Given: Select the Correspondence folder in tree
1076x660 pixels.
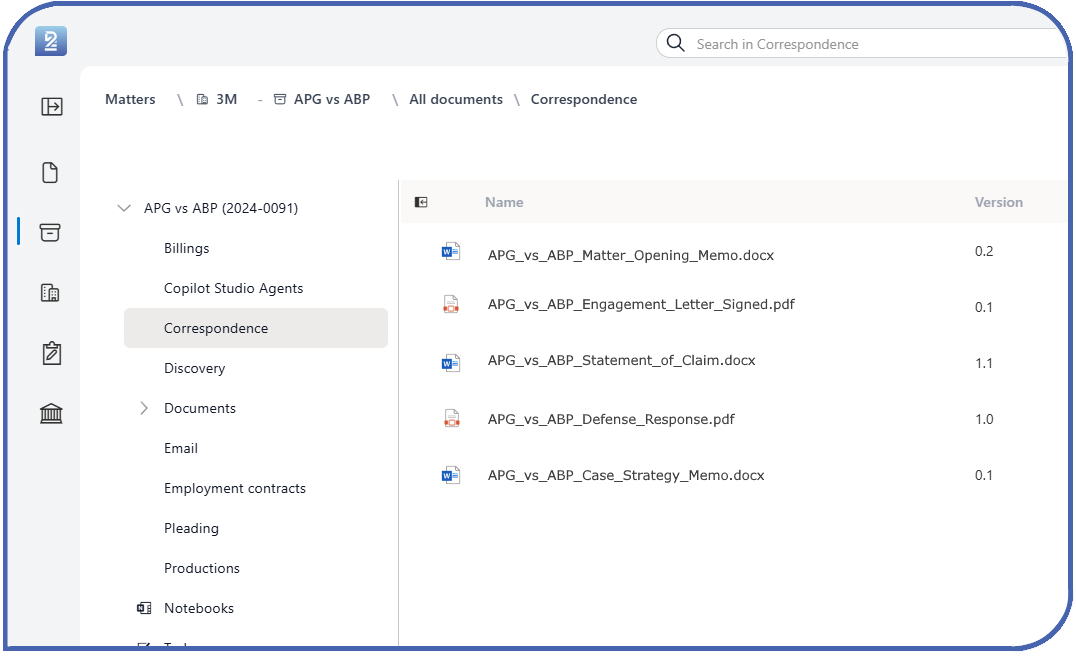Looking at the screenshot, I should point(256,328).
